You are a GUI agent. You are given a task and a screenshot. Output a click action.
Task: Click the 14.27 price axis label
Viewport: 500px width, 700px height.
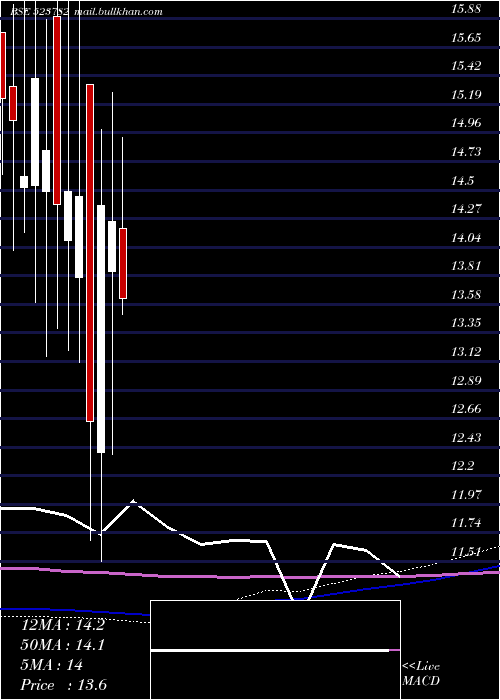pos(466,208)
